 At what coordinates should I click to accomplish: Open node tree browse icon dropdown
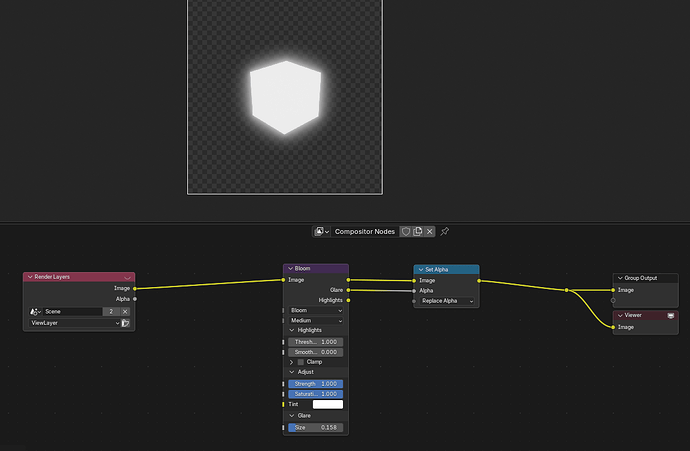click(322, 231)
